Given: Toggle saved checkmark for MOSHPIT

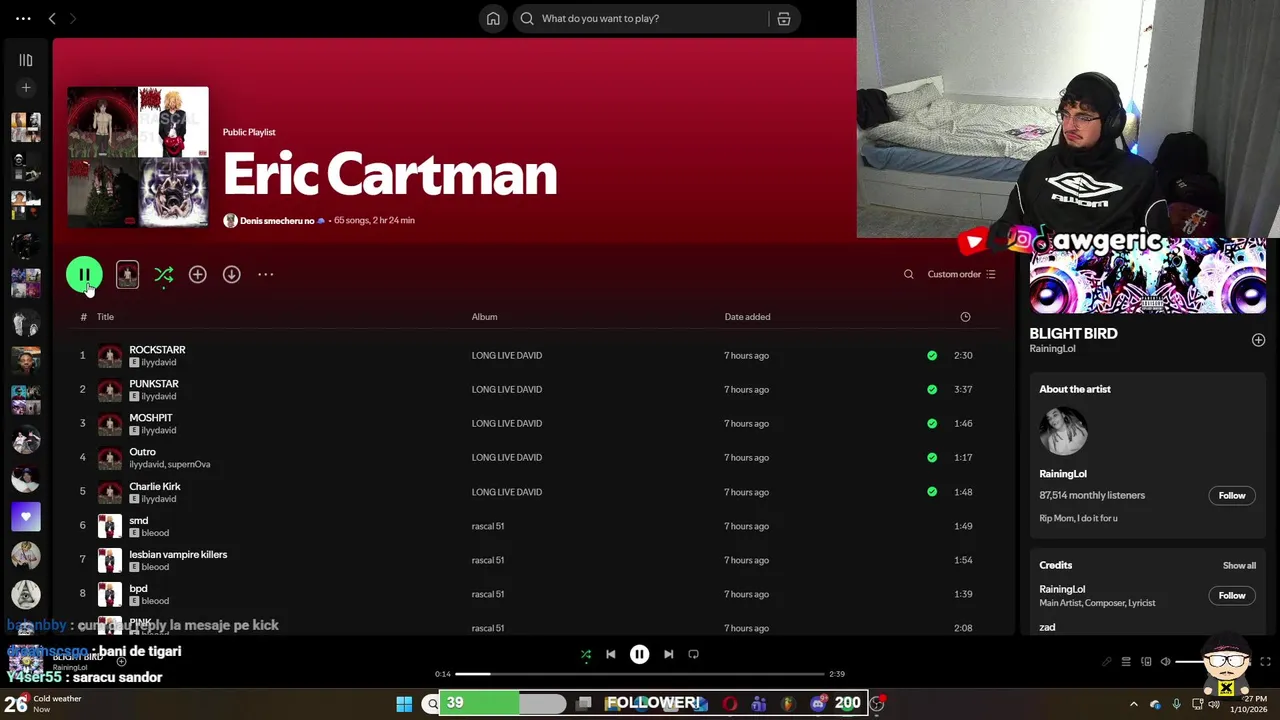Looking at the screenshot, I should click(x=932, y=423).
